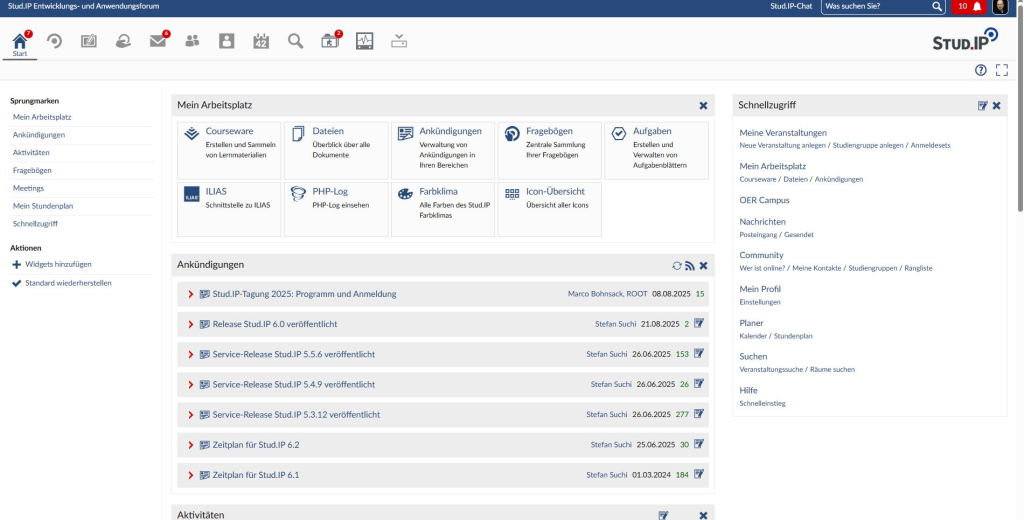The height and width of the screenshot is (520, 1024).
Task: Jump to Schnellzugriff in Sprungmarken
Action: (x=35, y=223)
